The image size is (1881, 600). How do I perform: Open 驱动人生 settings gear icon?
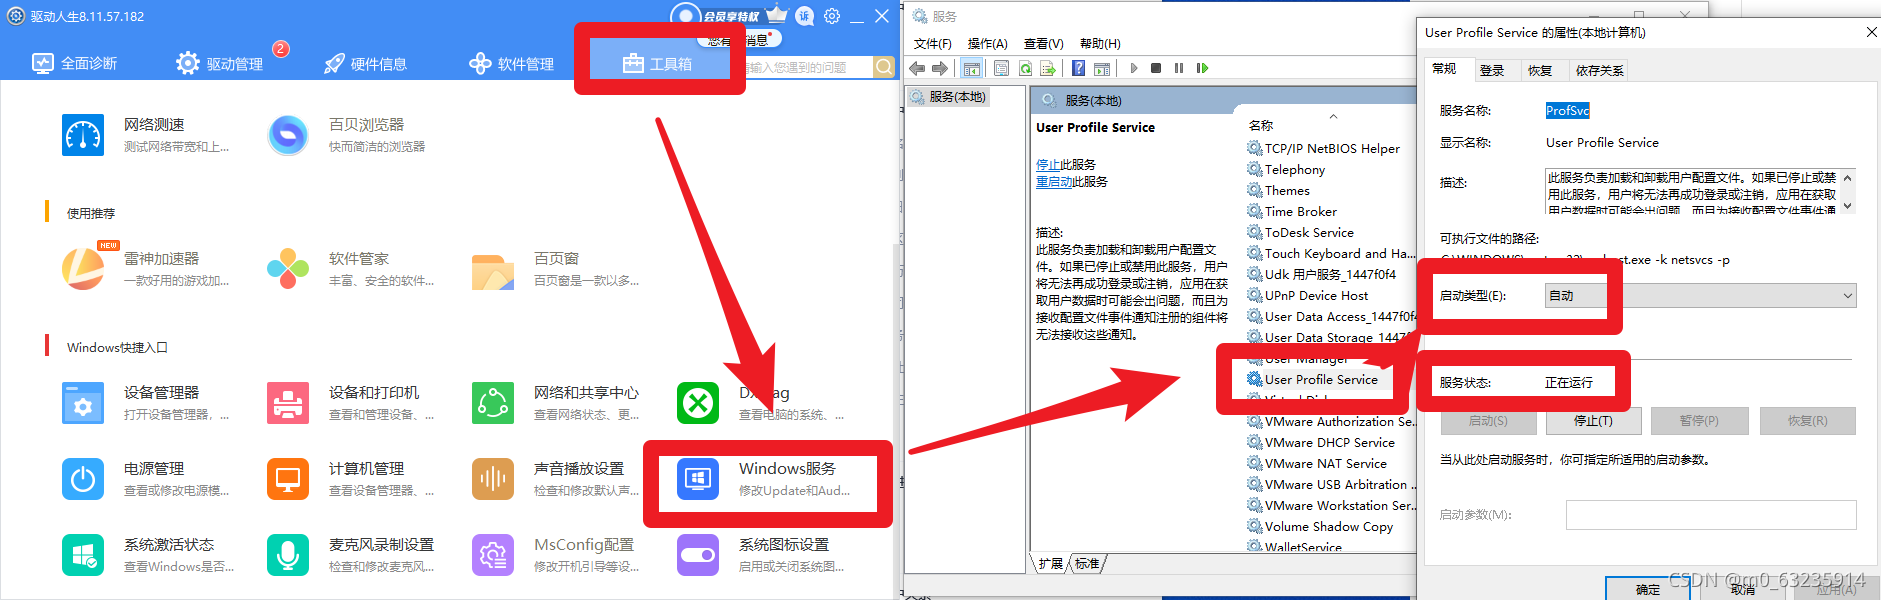832,16
